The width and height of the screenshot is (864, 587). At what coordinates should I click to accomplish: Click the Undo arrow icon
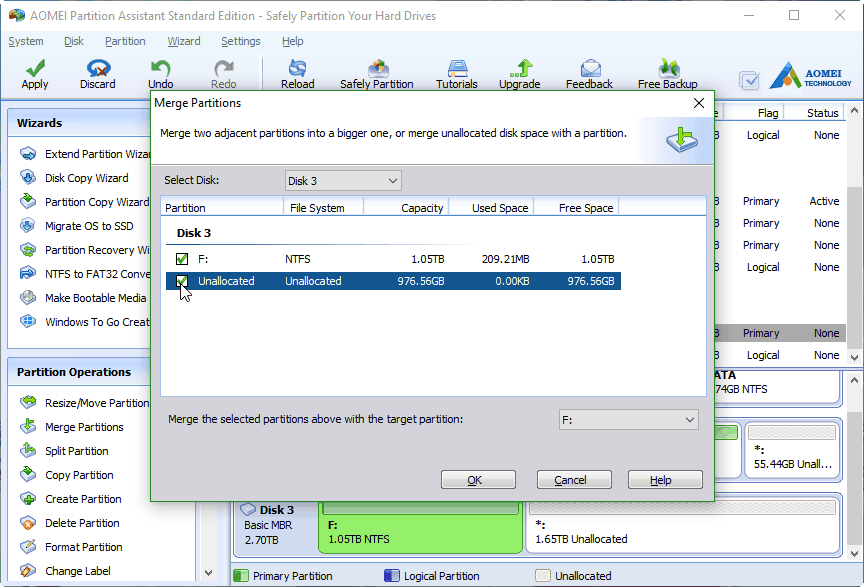tap(160, 68)
